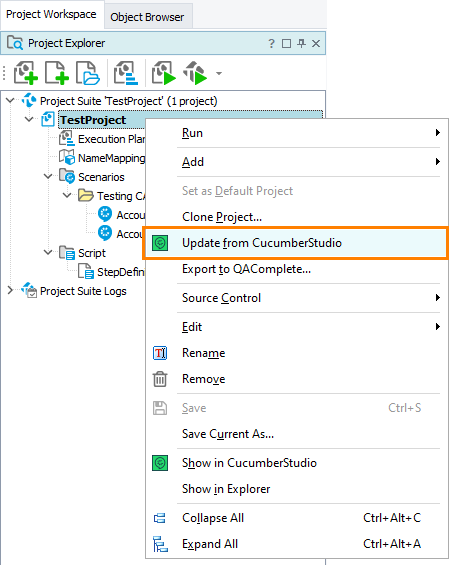Select the StepDefinitions script unit item
This screenshot has height=565, width=449.
(121, 272)
